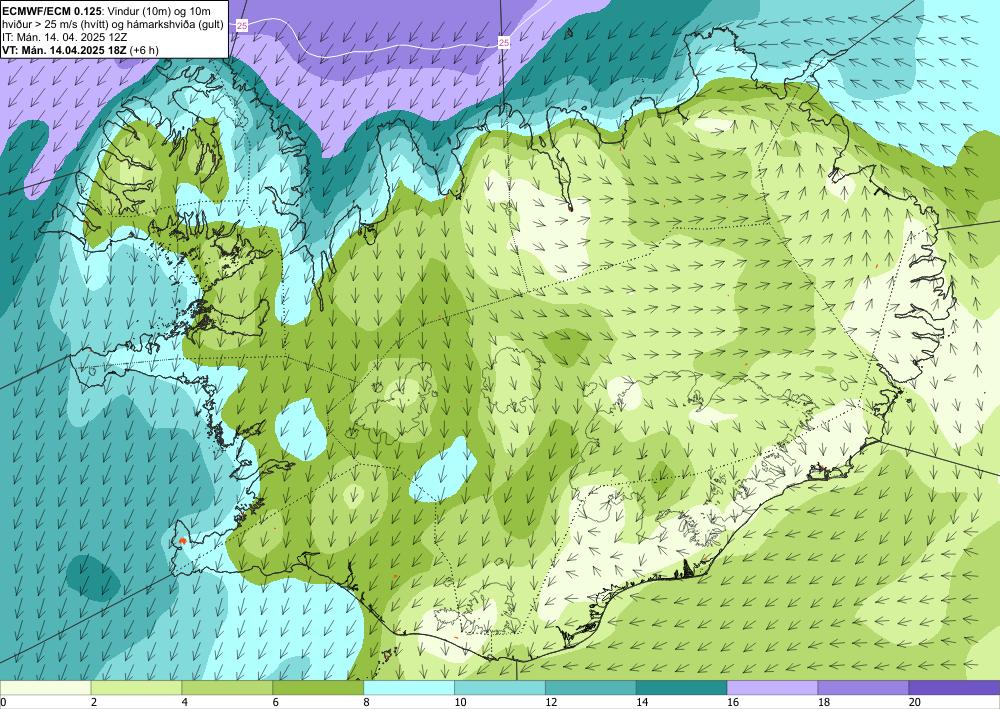
Task: Click the dark purple above-20 legend swatch
Action: pyautogui.click(x=954, y=688)
